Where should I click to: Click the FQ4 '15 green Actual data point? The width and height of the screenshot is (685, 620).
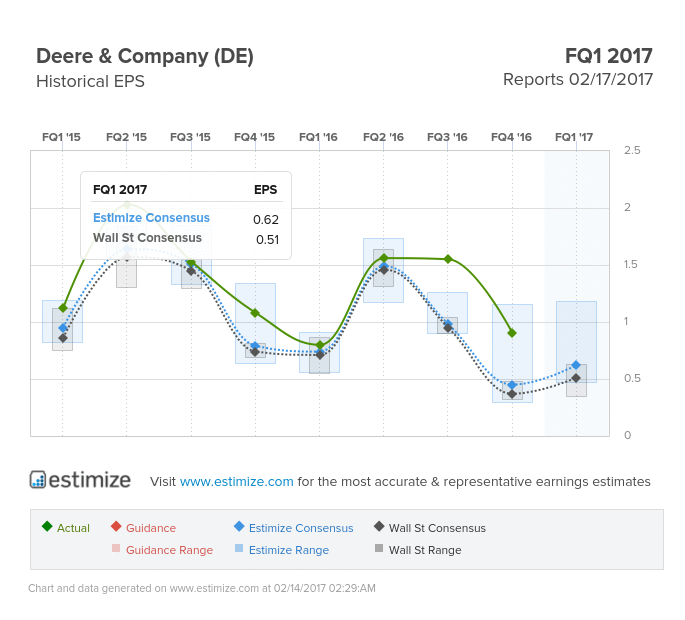tap(255, 313)
